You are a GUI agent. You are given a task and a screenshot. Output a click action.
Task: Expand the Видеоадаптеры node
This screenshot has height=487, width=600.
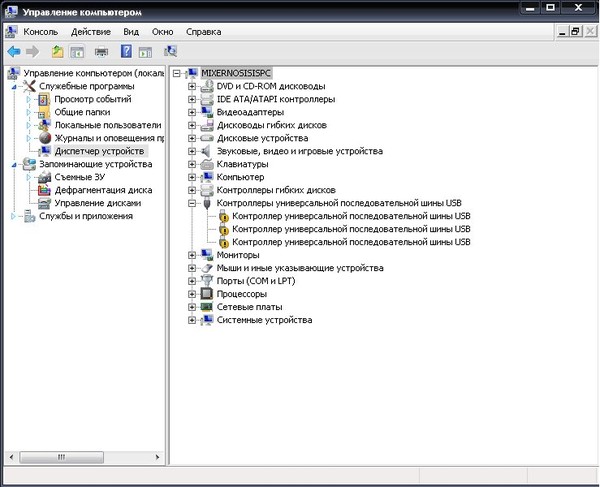pos(192,112)
